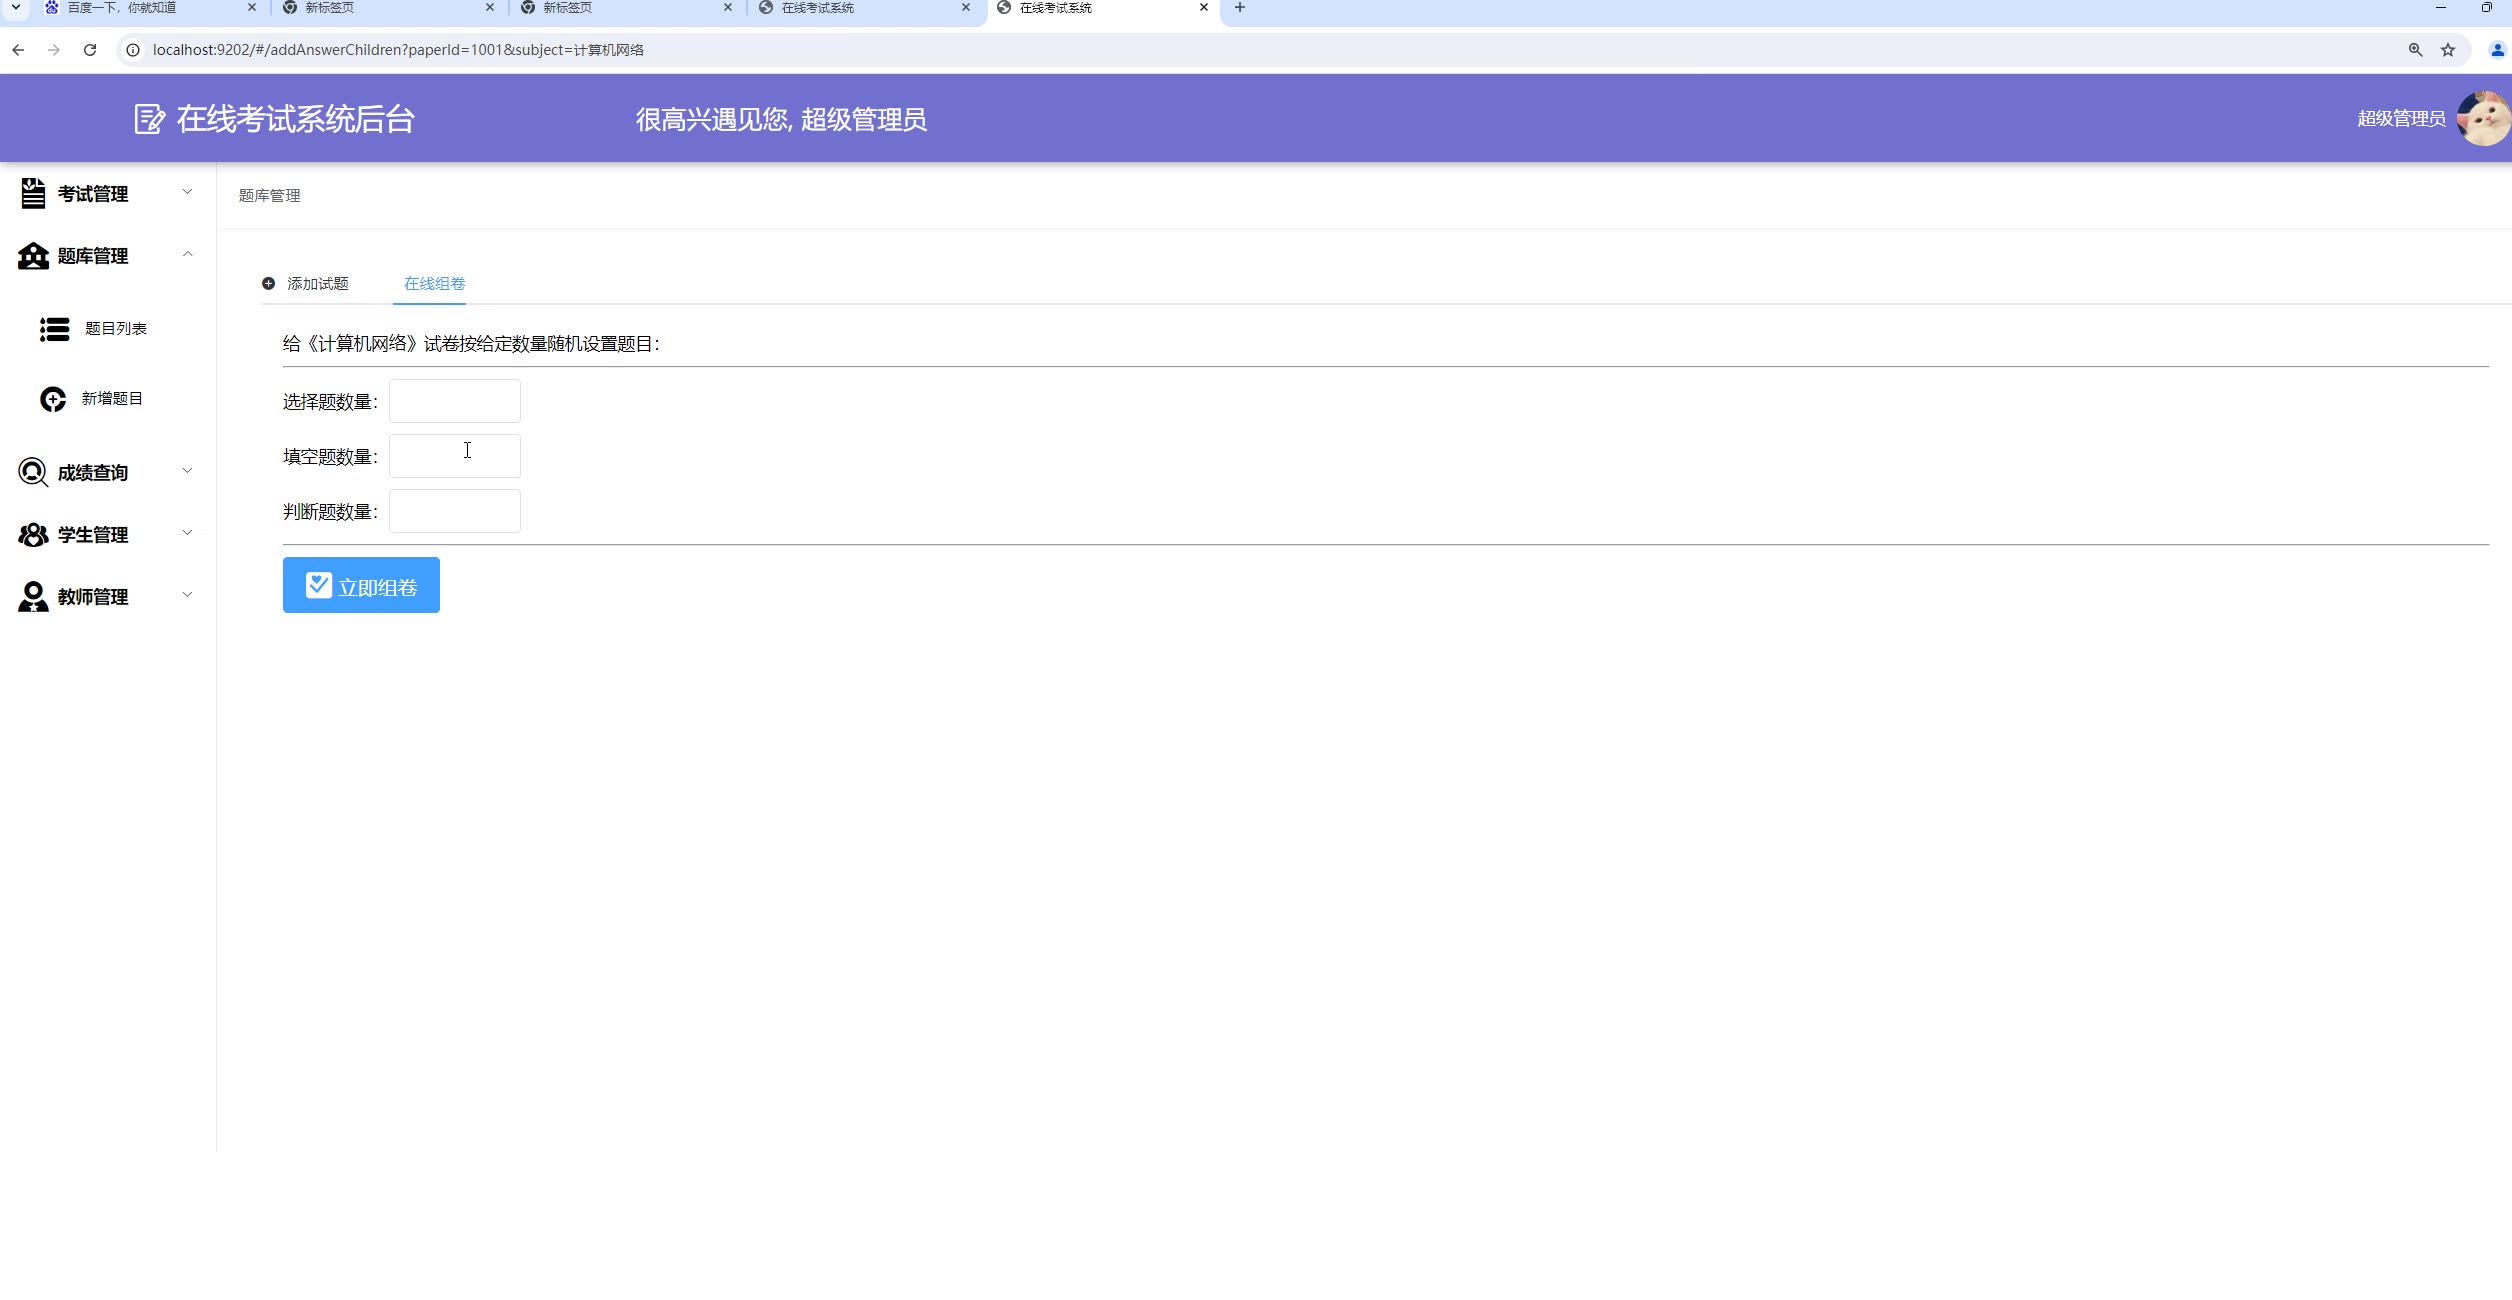Click the score query magnifier icon

point(33,472)
